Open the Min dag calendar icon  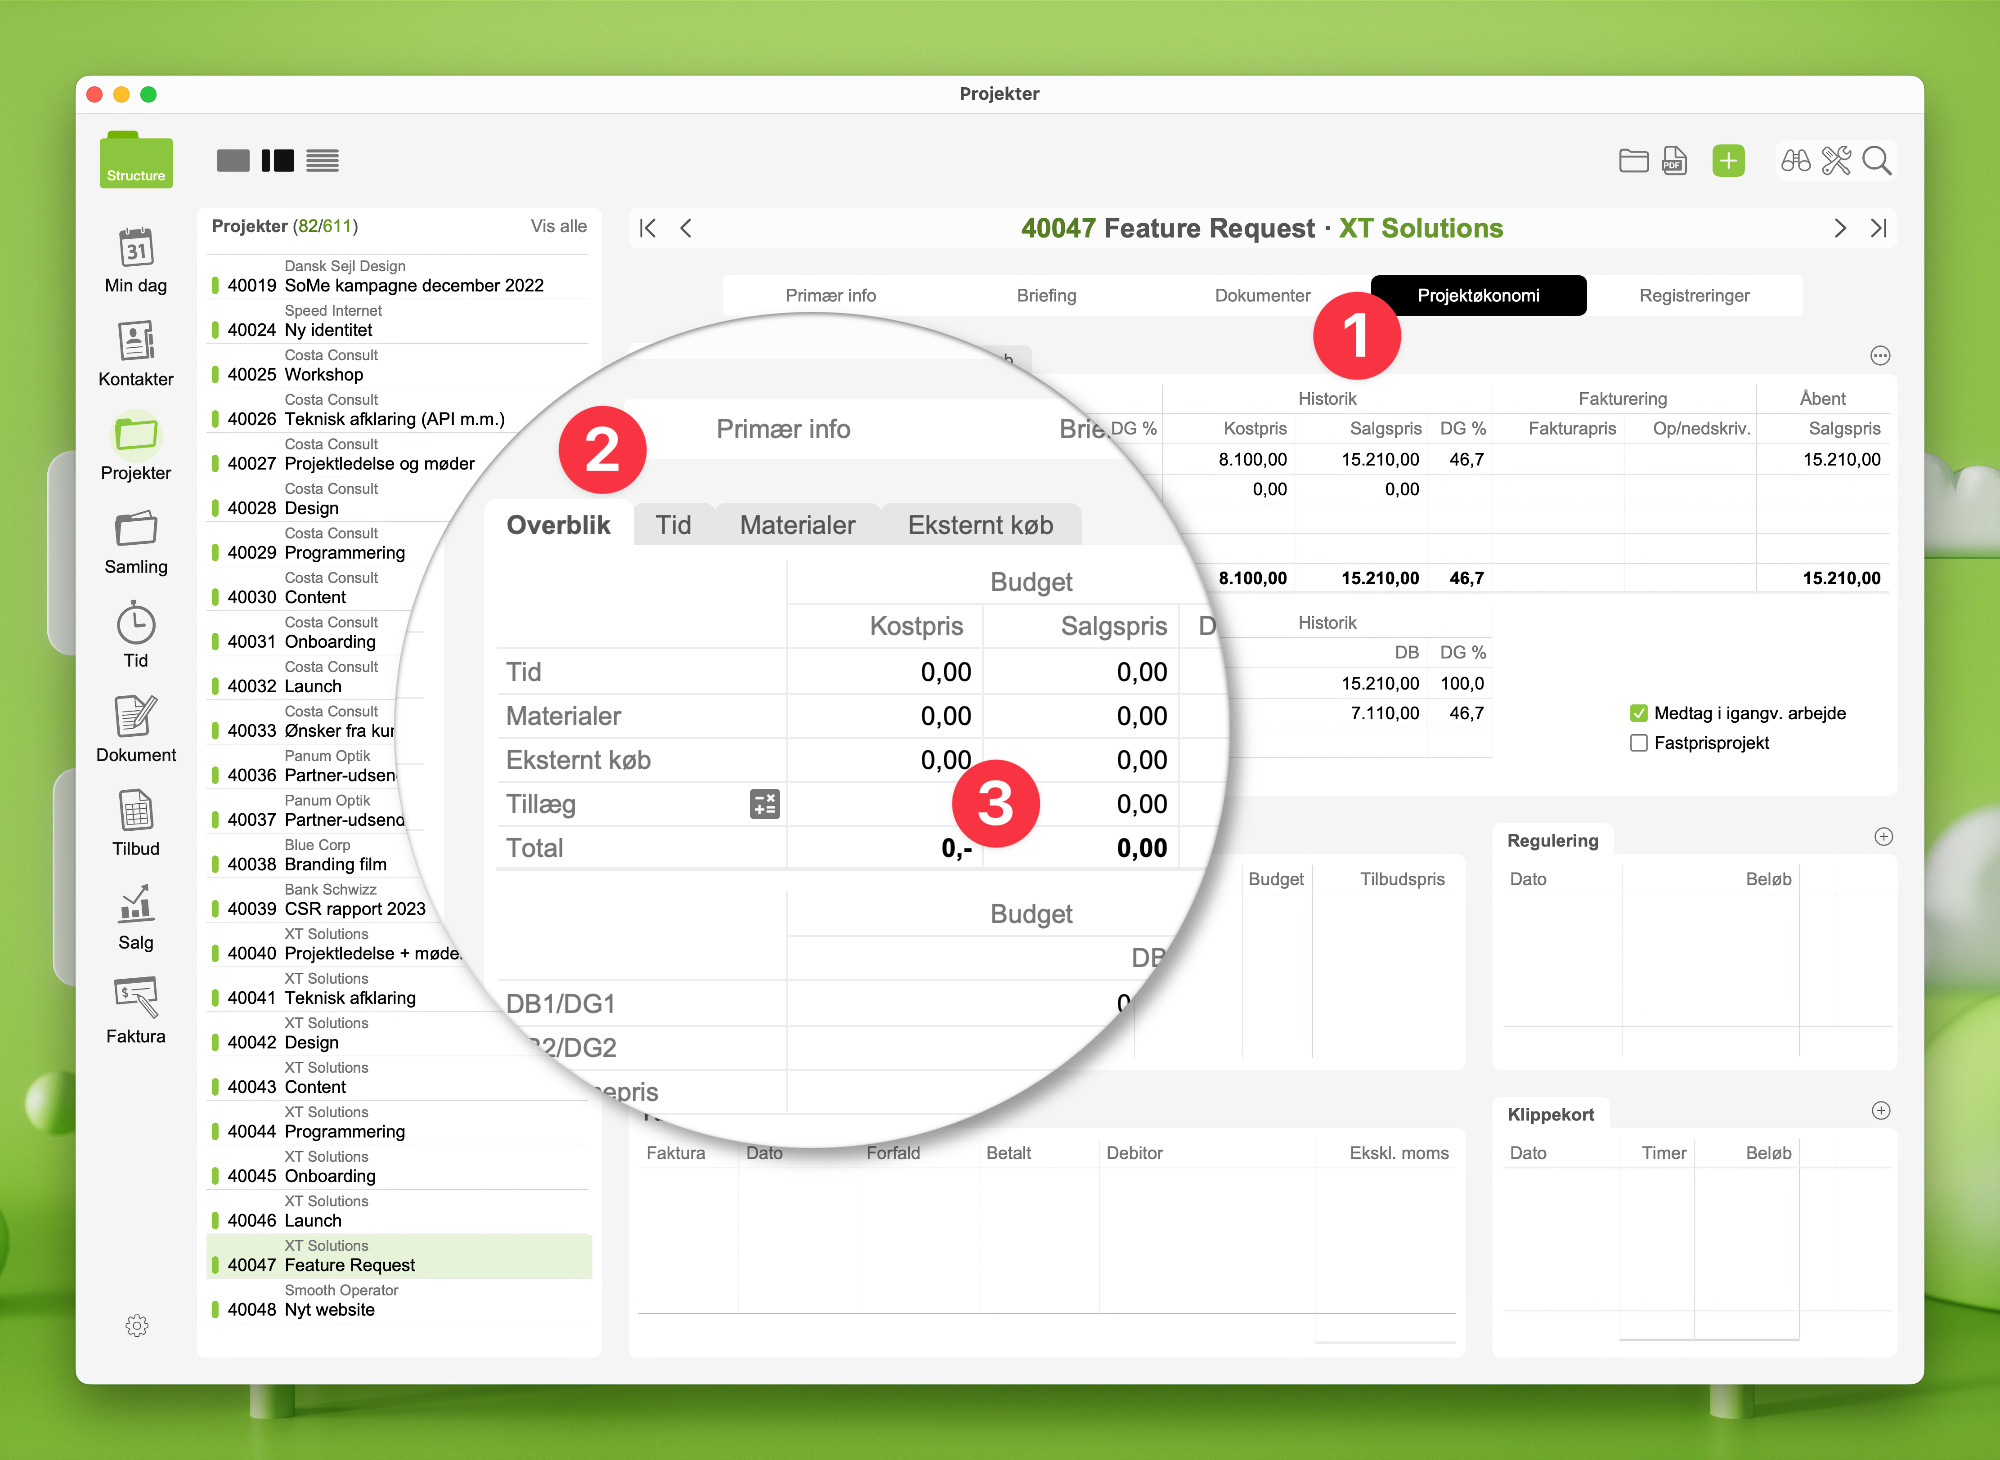pyautogui.click(x=136, y=248)
